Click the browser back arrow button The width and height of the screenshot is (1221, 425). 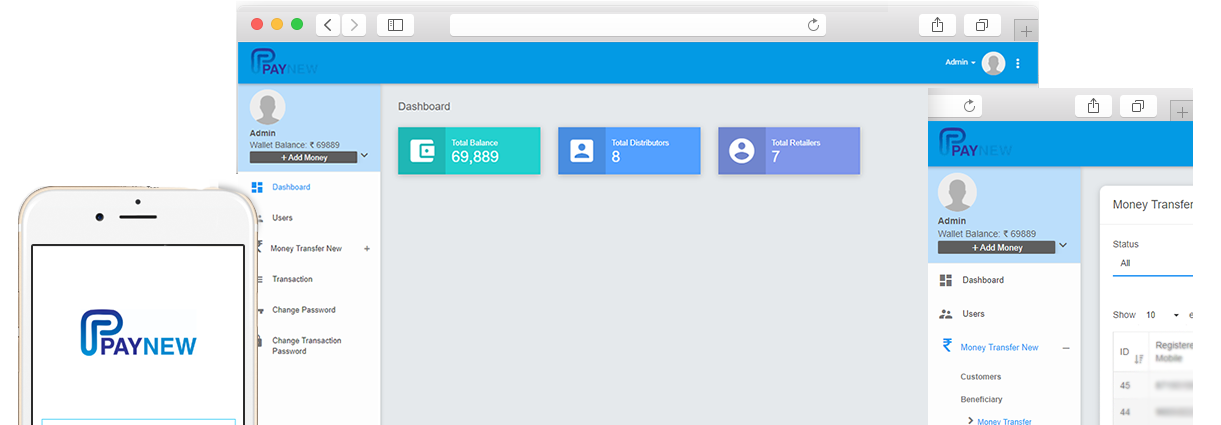pos(328,25)
